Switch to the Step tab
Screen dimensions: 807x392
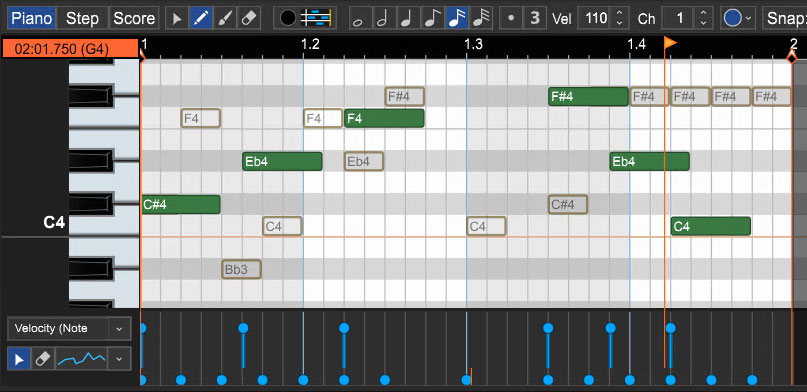(x=82, y=19)
